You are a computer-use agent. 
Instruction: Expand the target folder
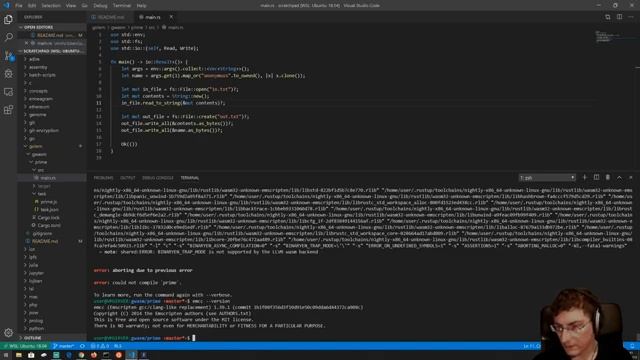pos(44,186)
